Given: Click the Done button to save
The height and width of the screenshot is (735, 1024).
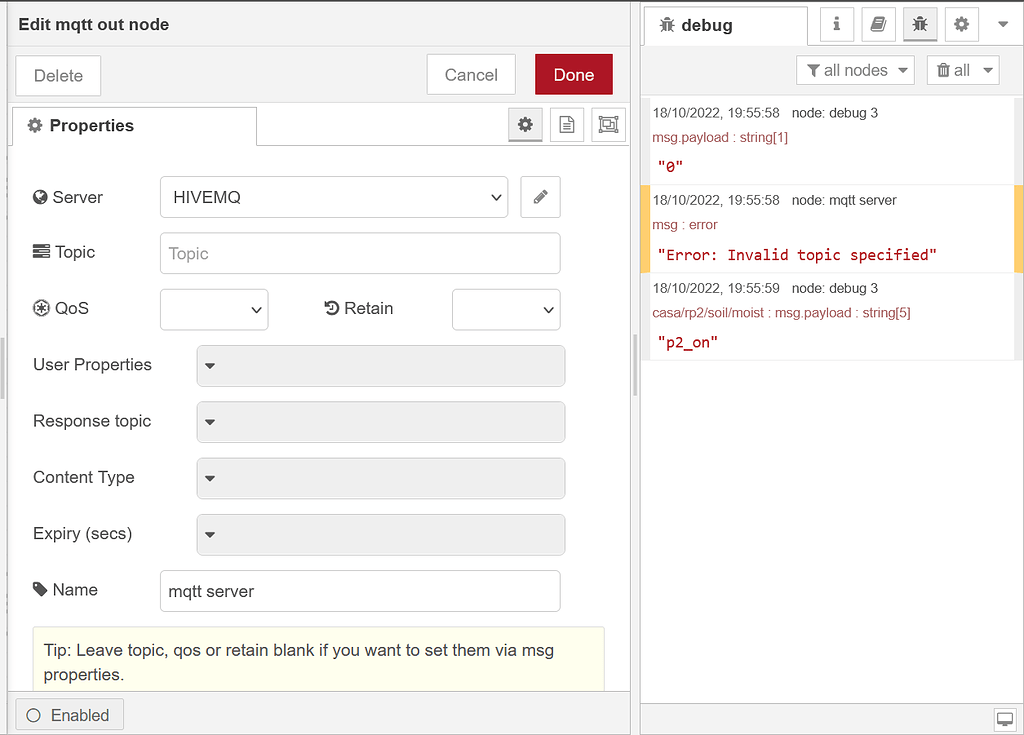Looking at the screenshot, I should click(573, 74).
